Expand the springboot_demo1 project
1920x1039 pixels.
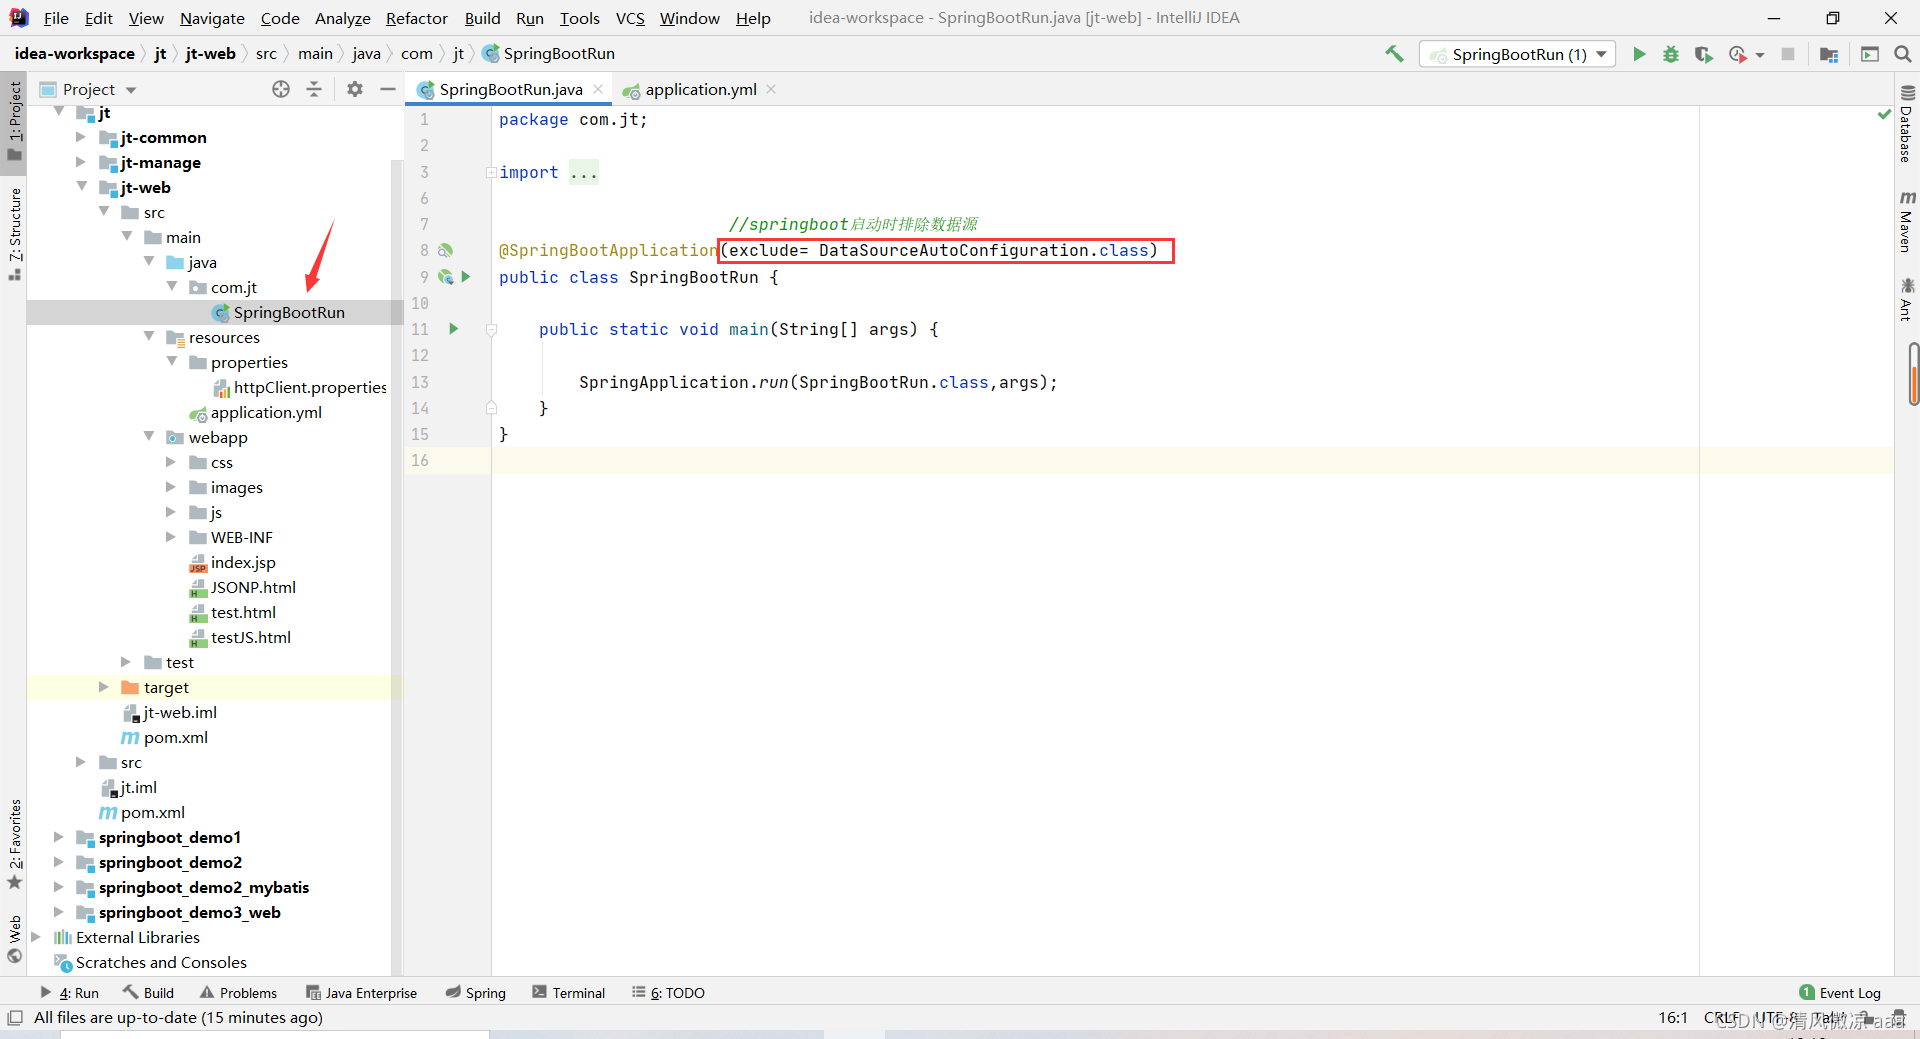58,837
